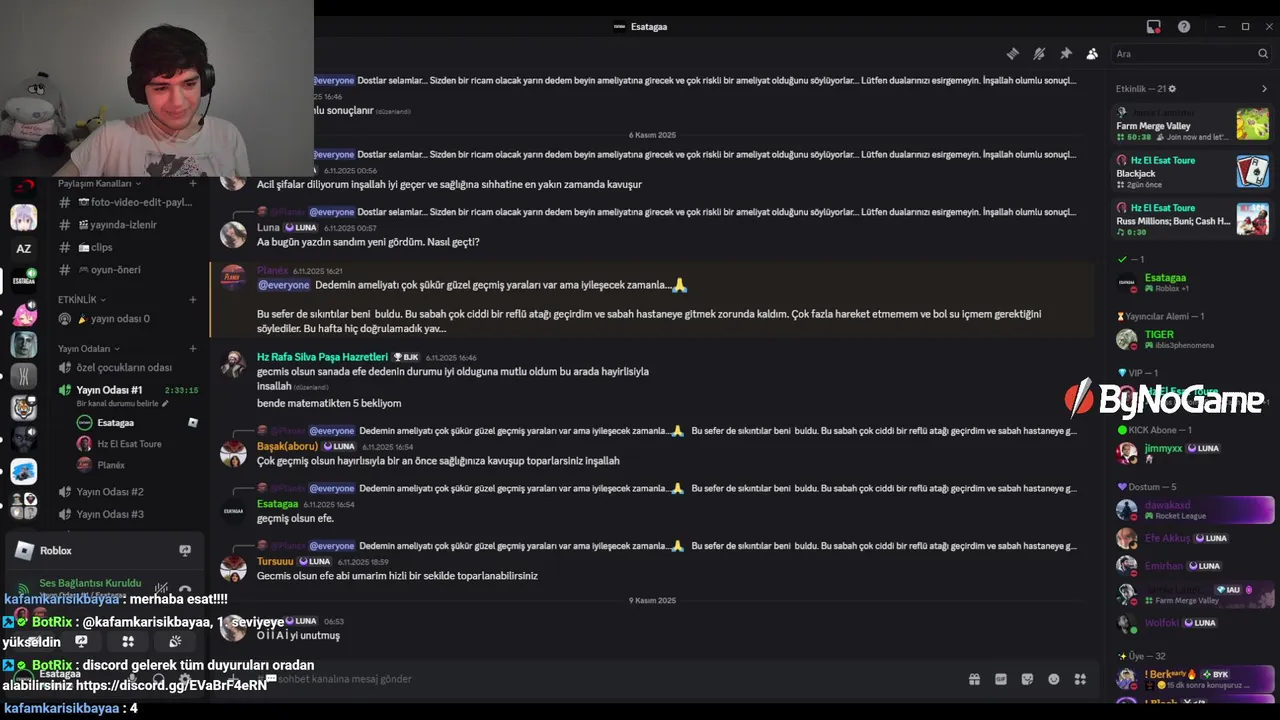This screenshot has height=720, width=1280.
Task: Open the Threads icon in channel header
Action: 1012,54
